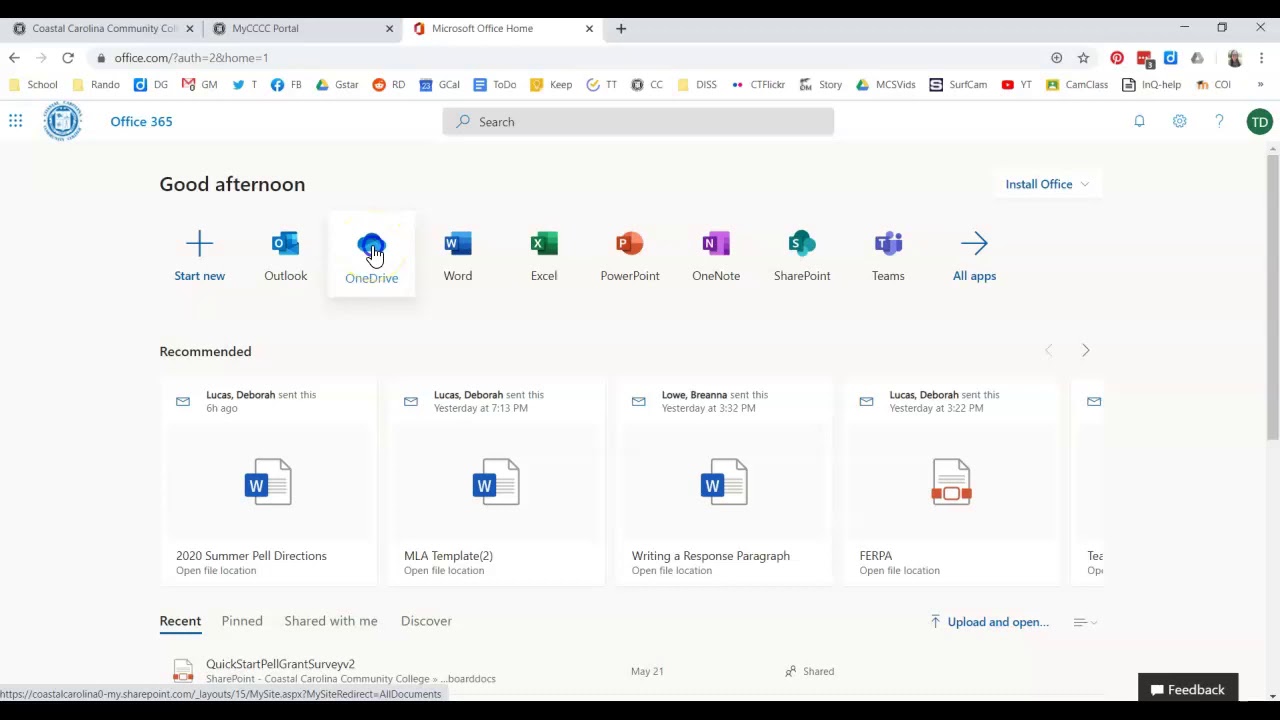Bookmark this page star

1083,58
